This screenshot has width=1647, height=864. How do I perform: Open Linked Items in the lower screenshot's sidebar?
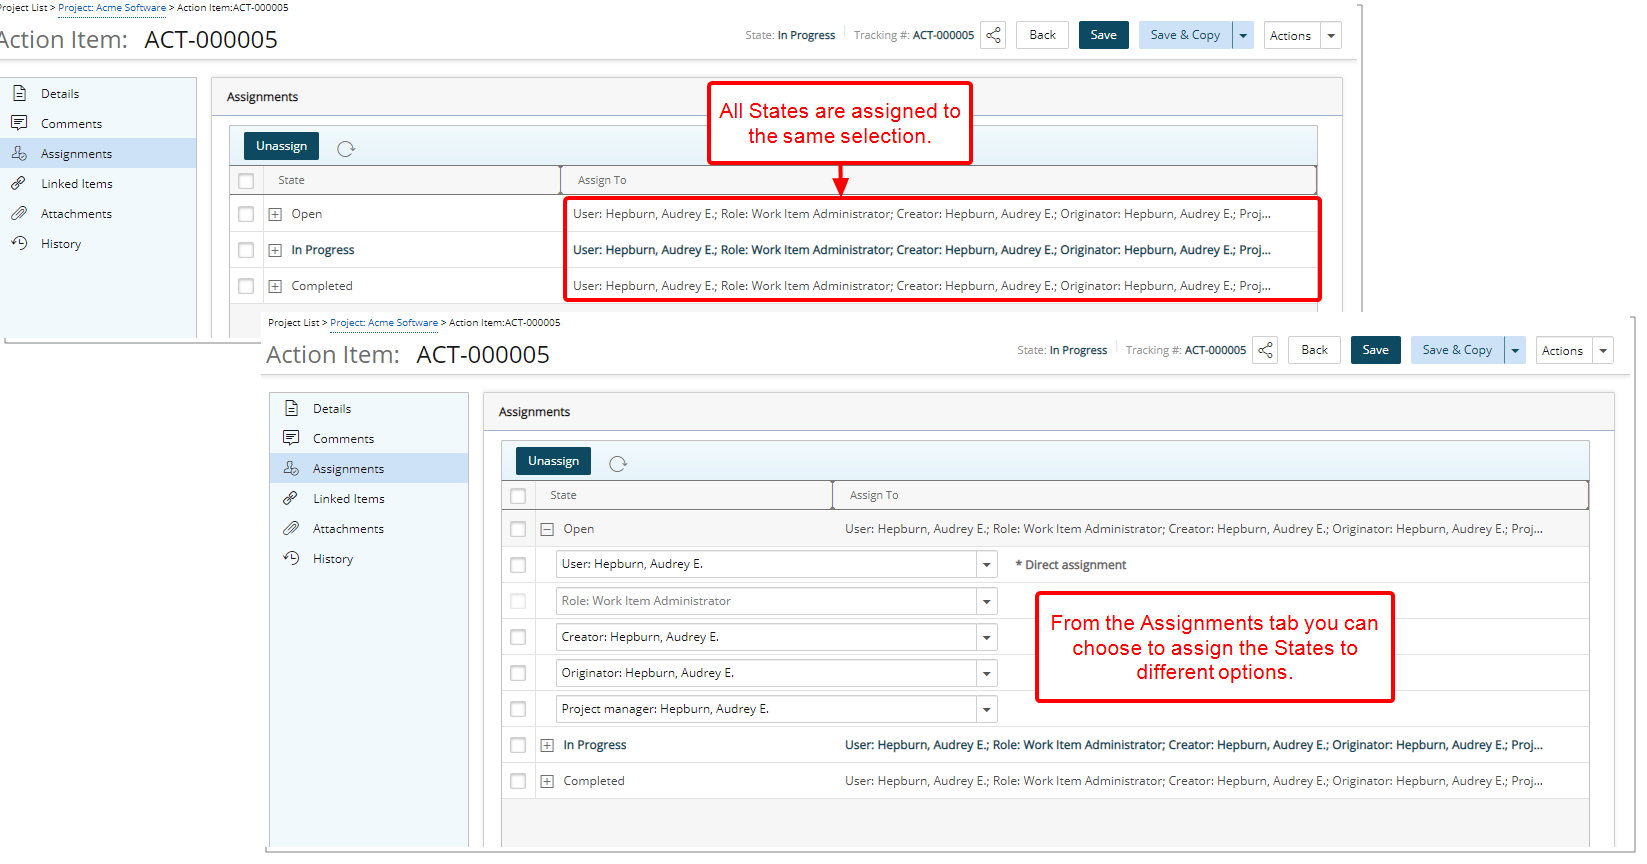click(348, 499)
